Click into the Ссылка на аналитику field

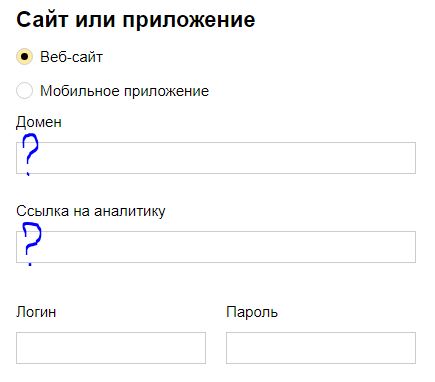tap(216, 247)
